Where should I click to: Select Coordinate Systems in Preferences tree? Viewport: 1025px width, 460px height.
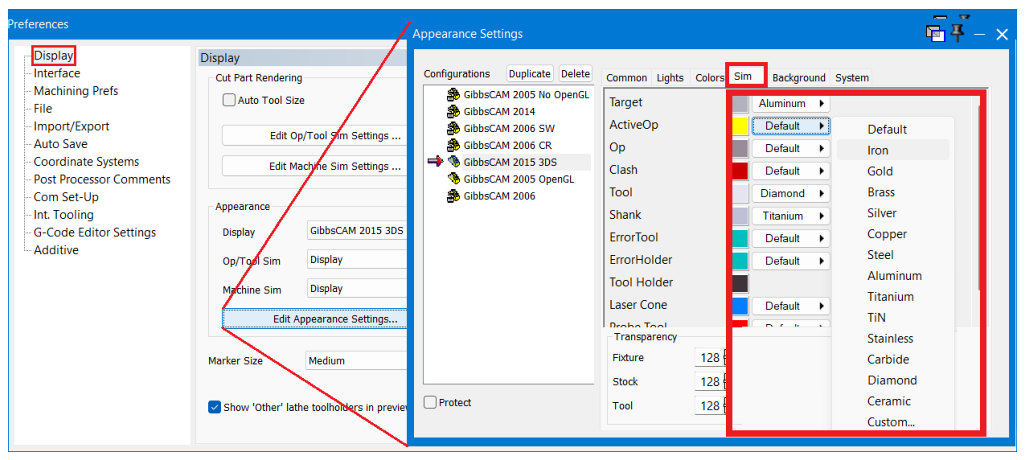pyautogui.click(x=86, y=161)
